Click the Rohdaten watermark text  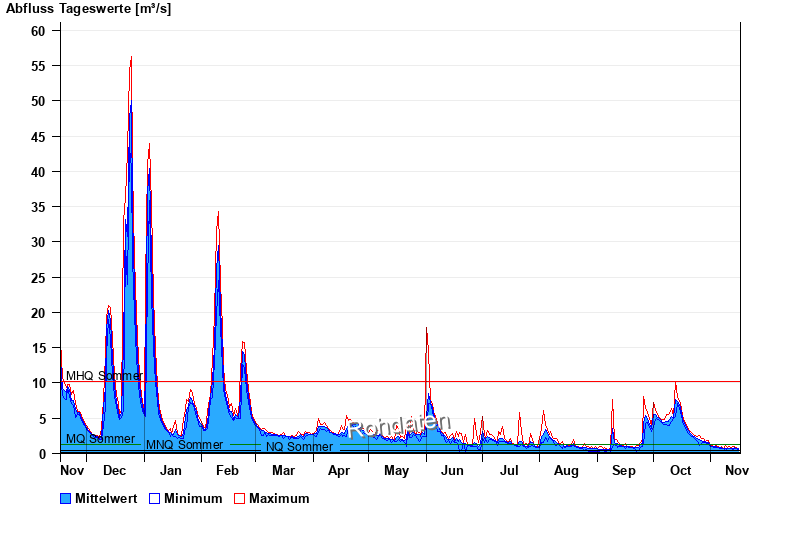[x=400, y=426]
